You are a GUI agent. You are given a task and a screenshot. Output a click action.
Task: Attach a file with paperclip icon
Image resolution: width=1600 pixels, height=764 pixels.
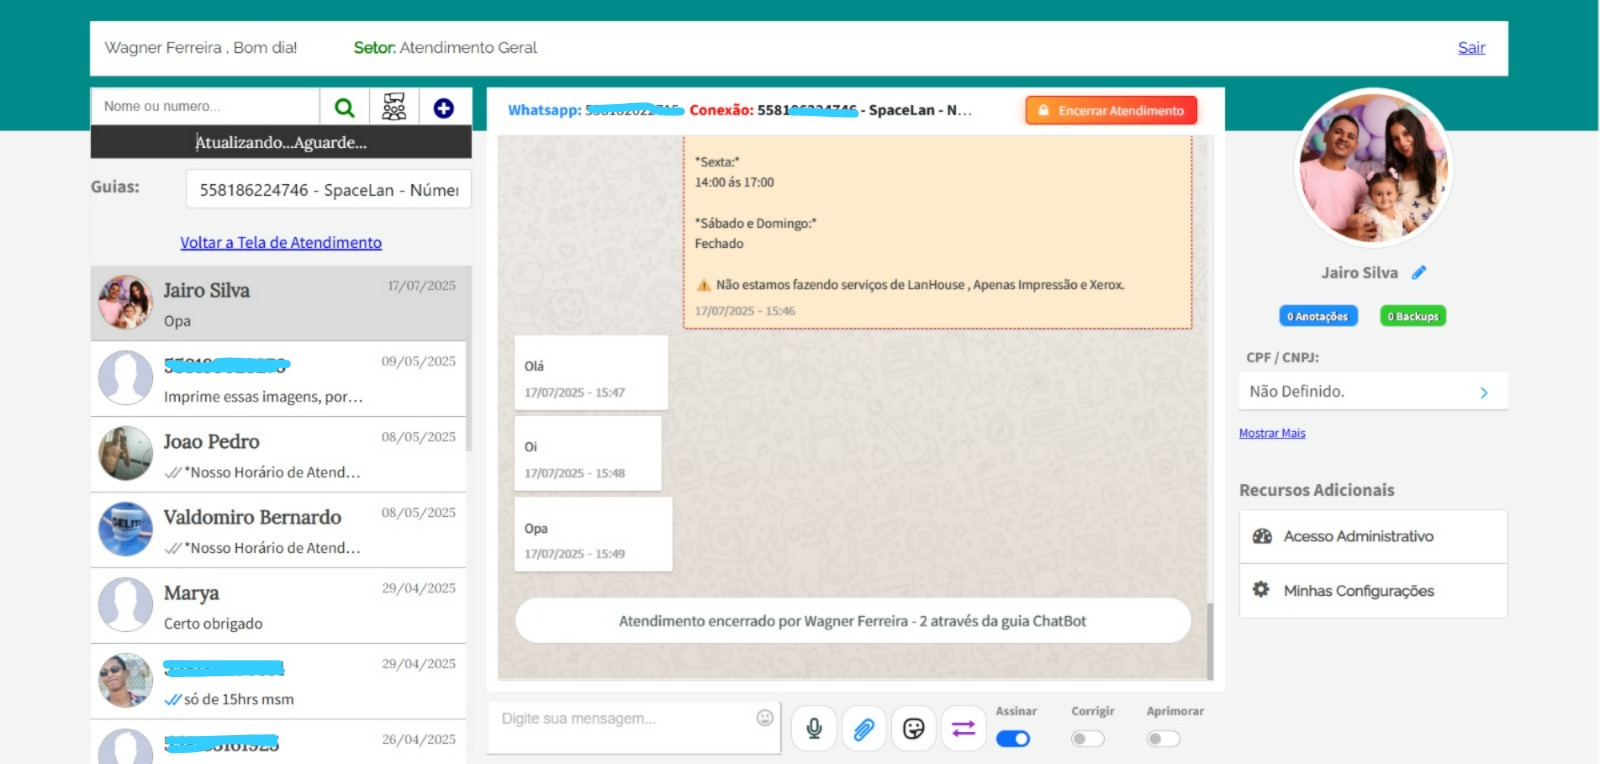pyautogui.click(x=864, y=729)
